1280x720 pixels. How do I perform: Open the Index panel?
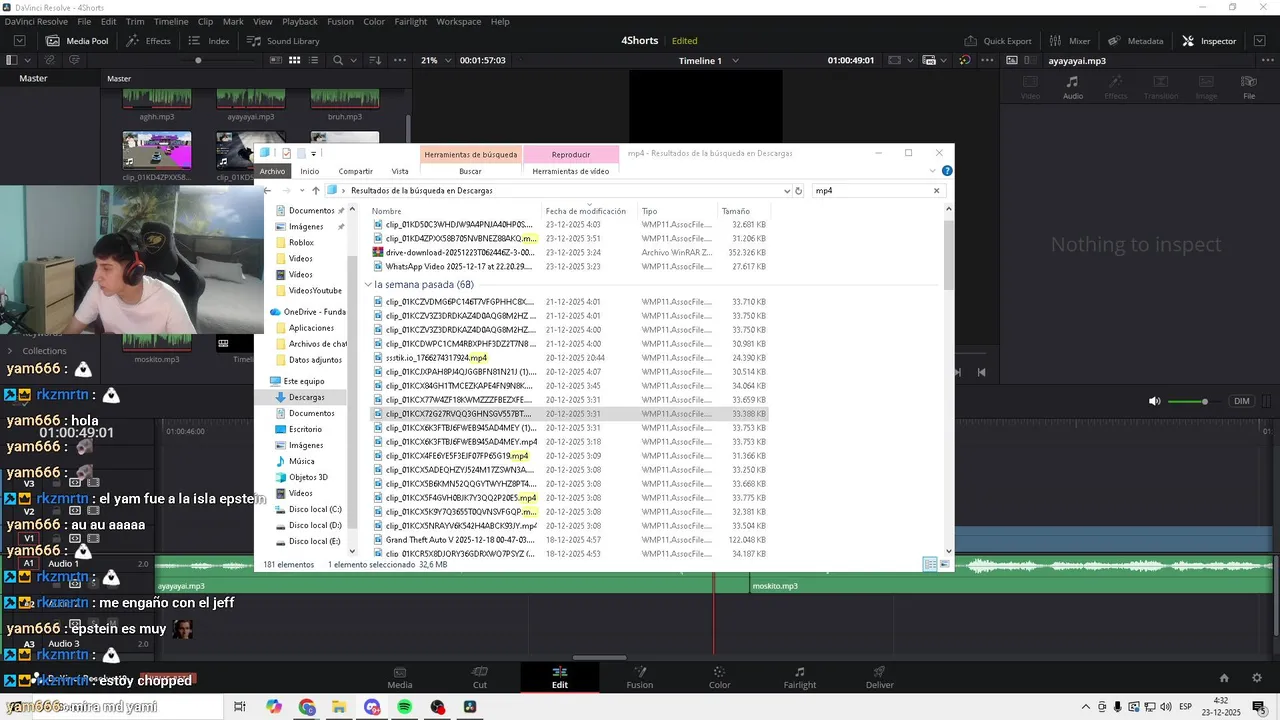click(x=209, y=41)
